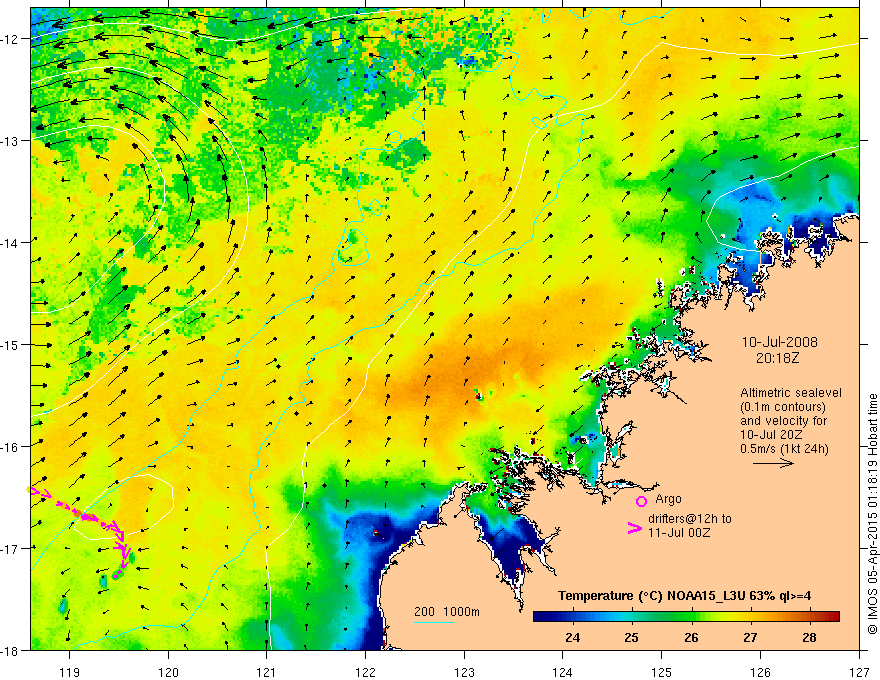Click the colorbar value 27
This screenshot has width=880, height=680.
750,637
